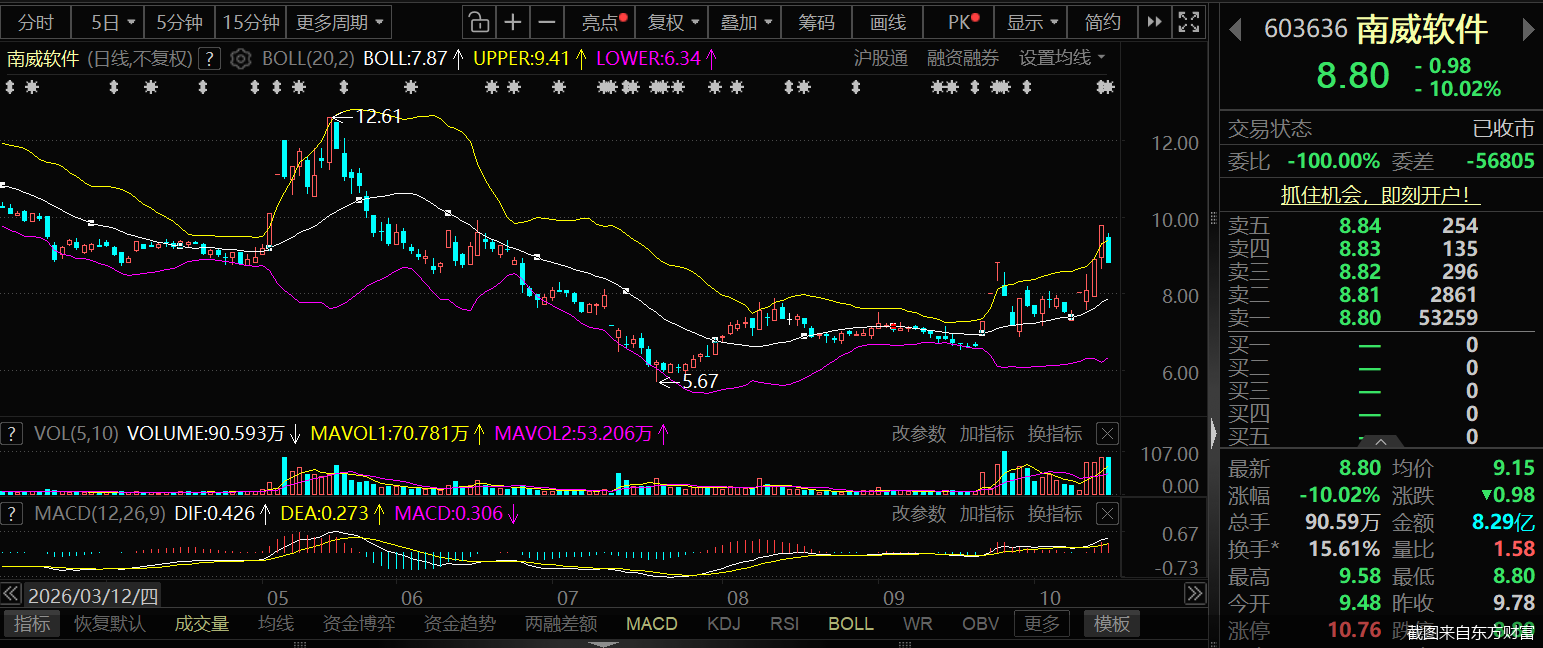Open the 指标 tab at bottom

32,624
